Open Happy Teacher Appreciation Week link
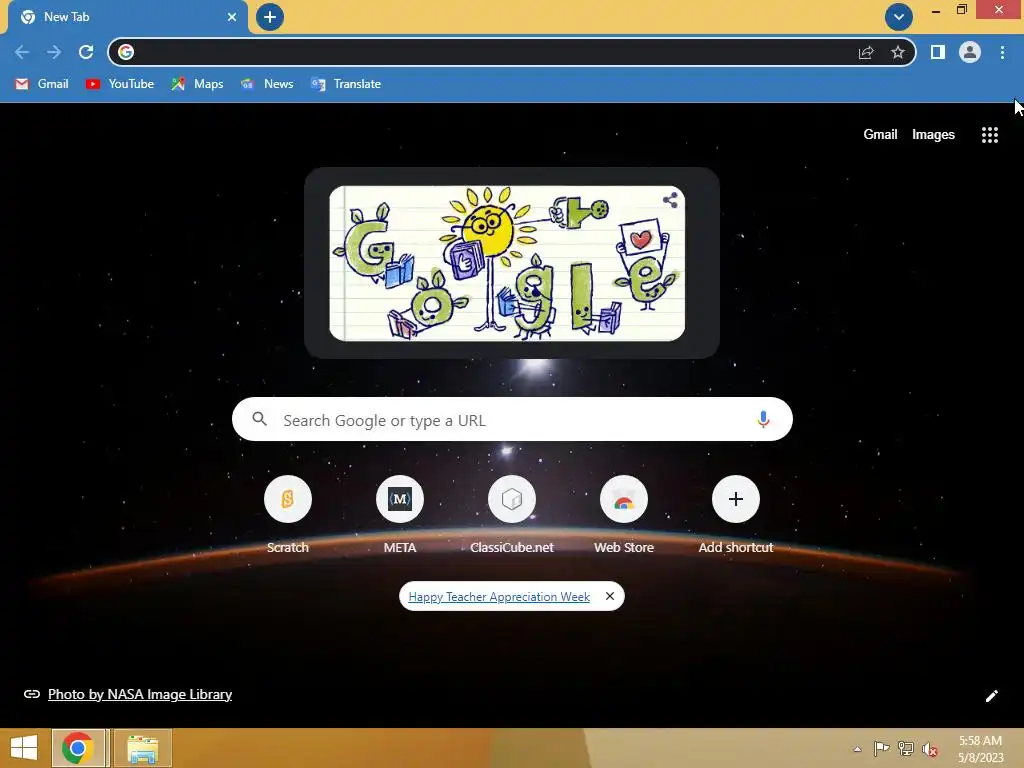This screenshot has height=768, width=1024. point(499,597)
